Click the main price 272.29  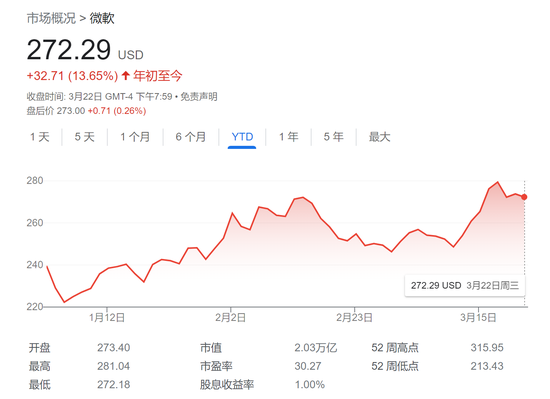(x=69, y=50)
